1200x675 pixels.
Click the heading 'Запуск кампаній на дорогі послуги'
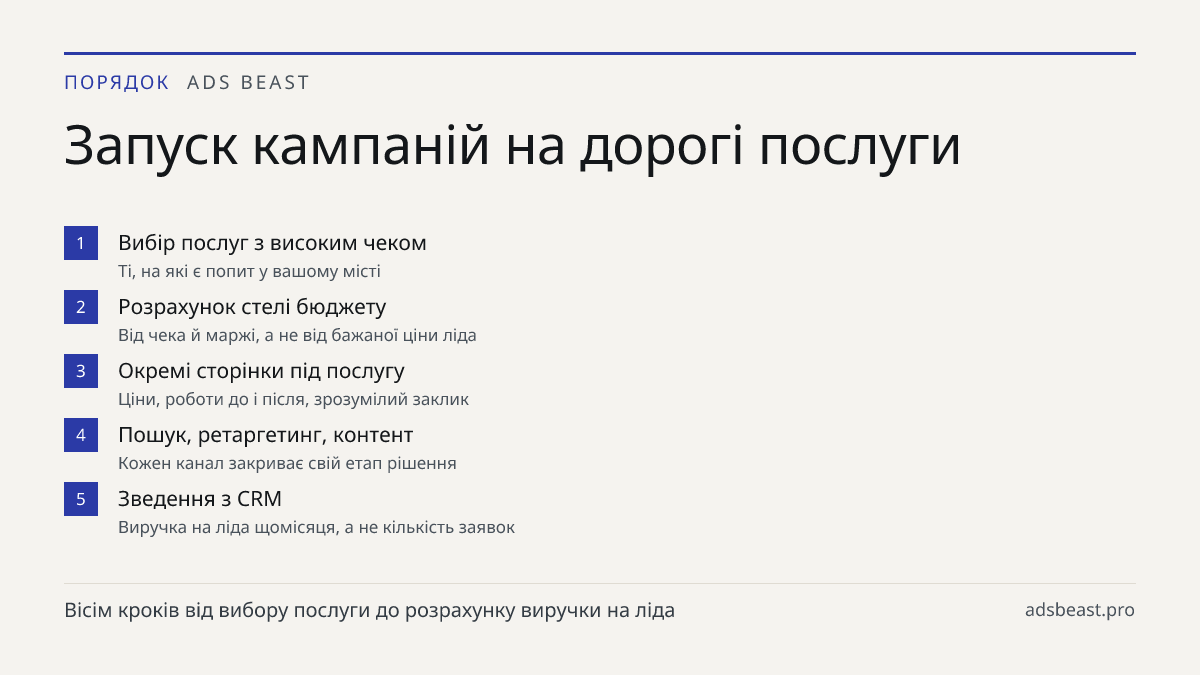pyautogui.click(x=512, y=146)
